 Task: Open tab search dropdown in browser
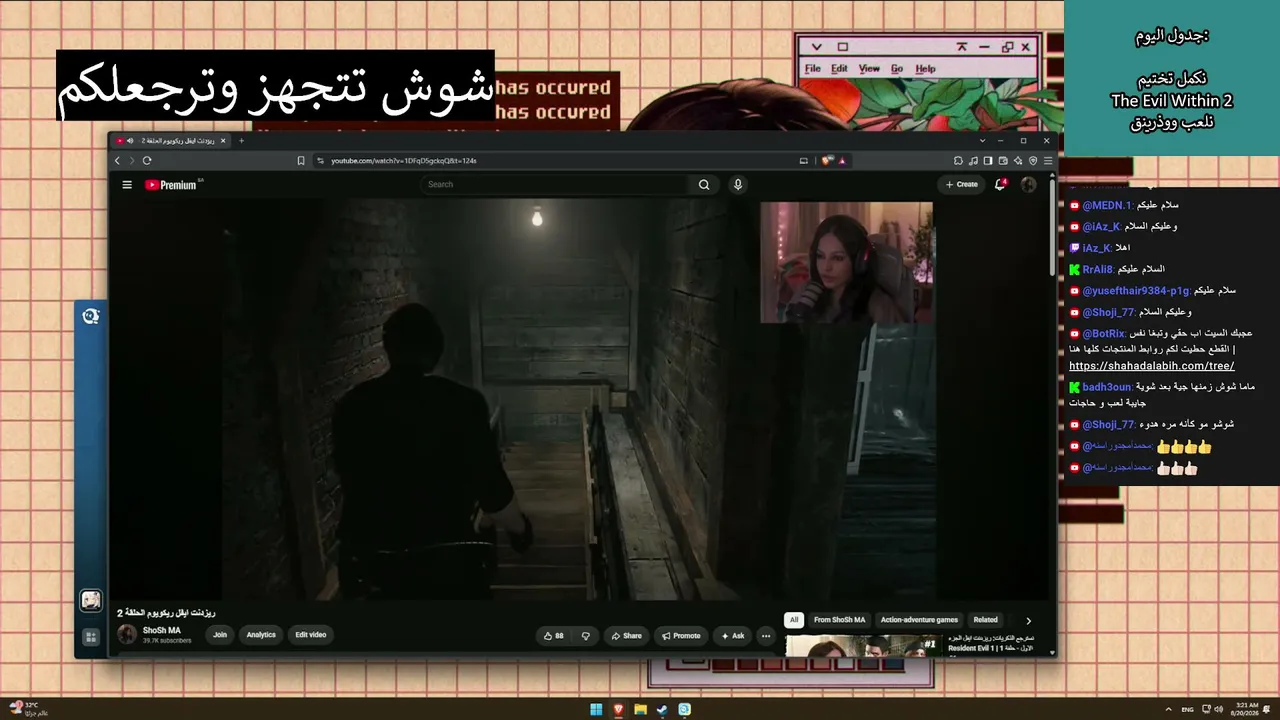coord(983,141)
